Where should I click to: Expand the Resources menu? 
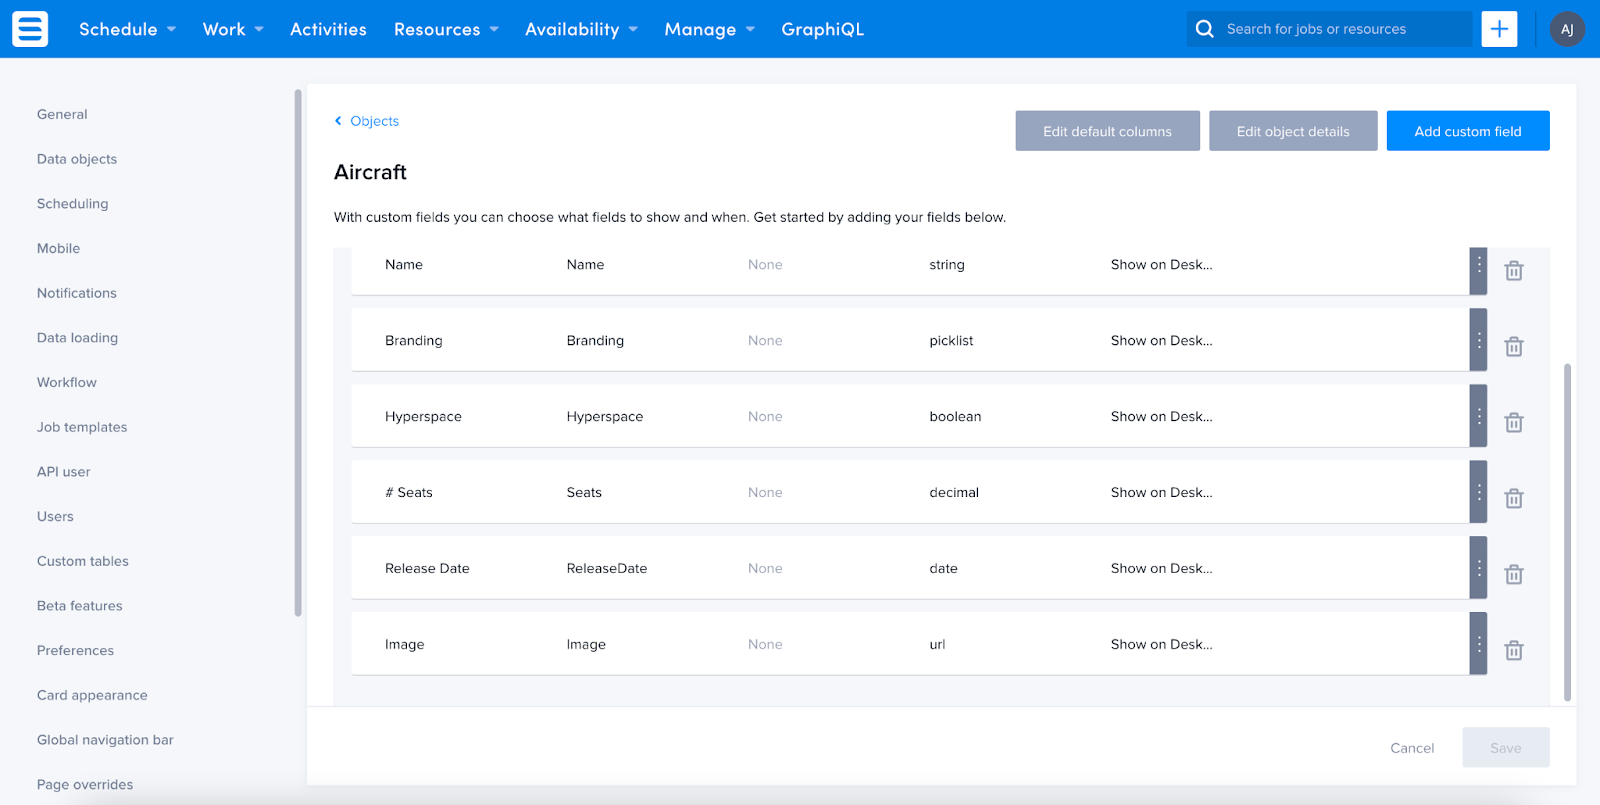pyautogui.click(x=446, y=29)
